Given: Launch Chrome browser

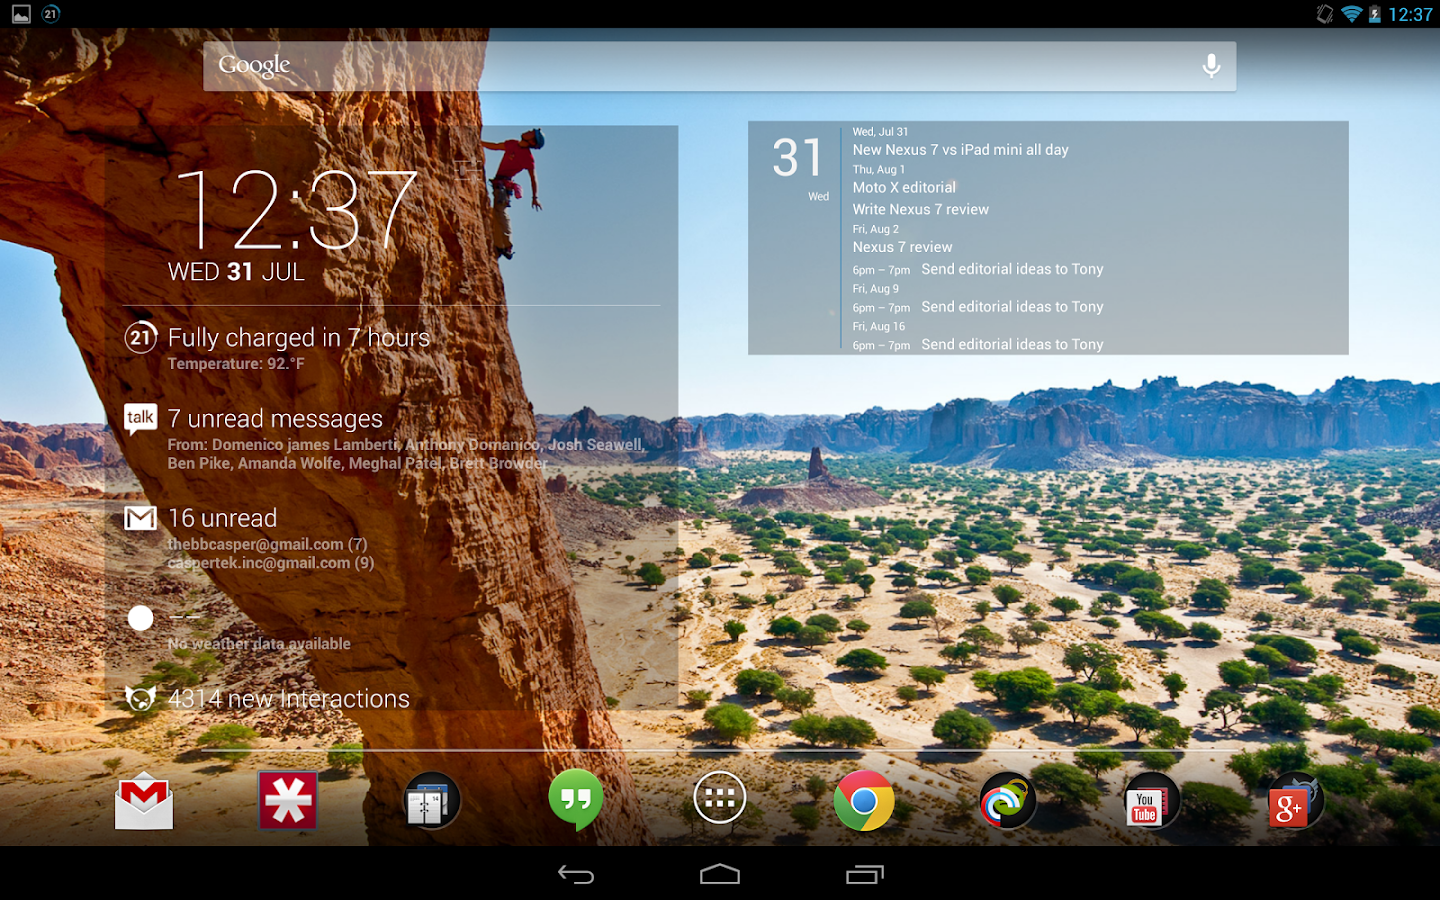Looking at the screenshot, I should click(x=863, y=800).
